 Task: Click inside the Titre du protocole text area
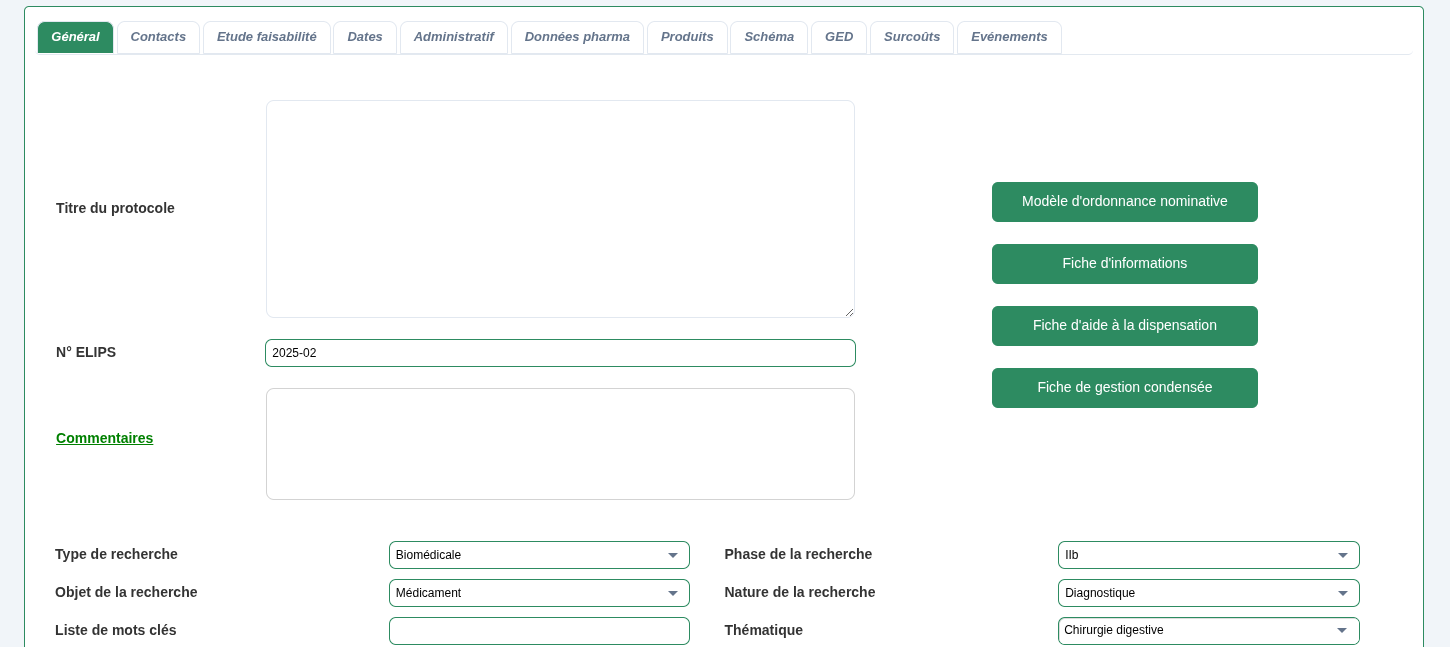[x=560, y=209]
